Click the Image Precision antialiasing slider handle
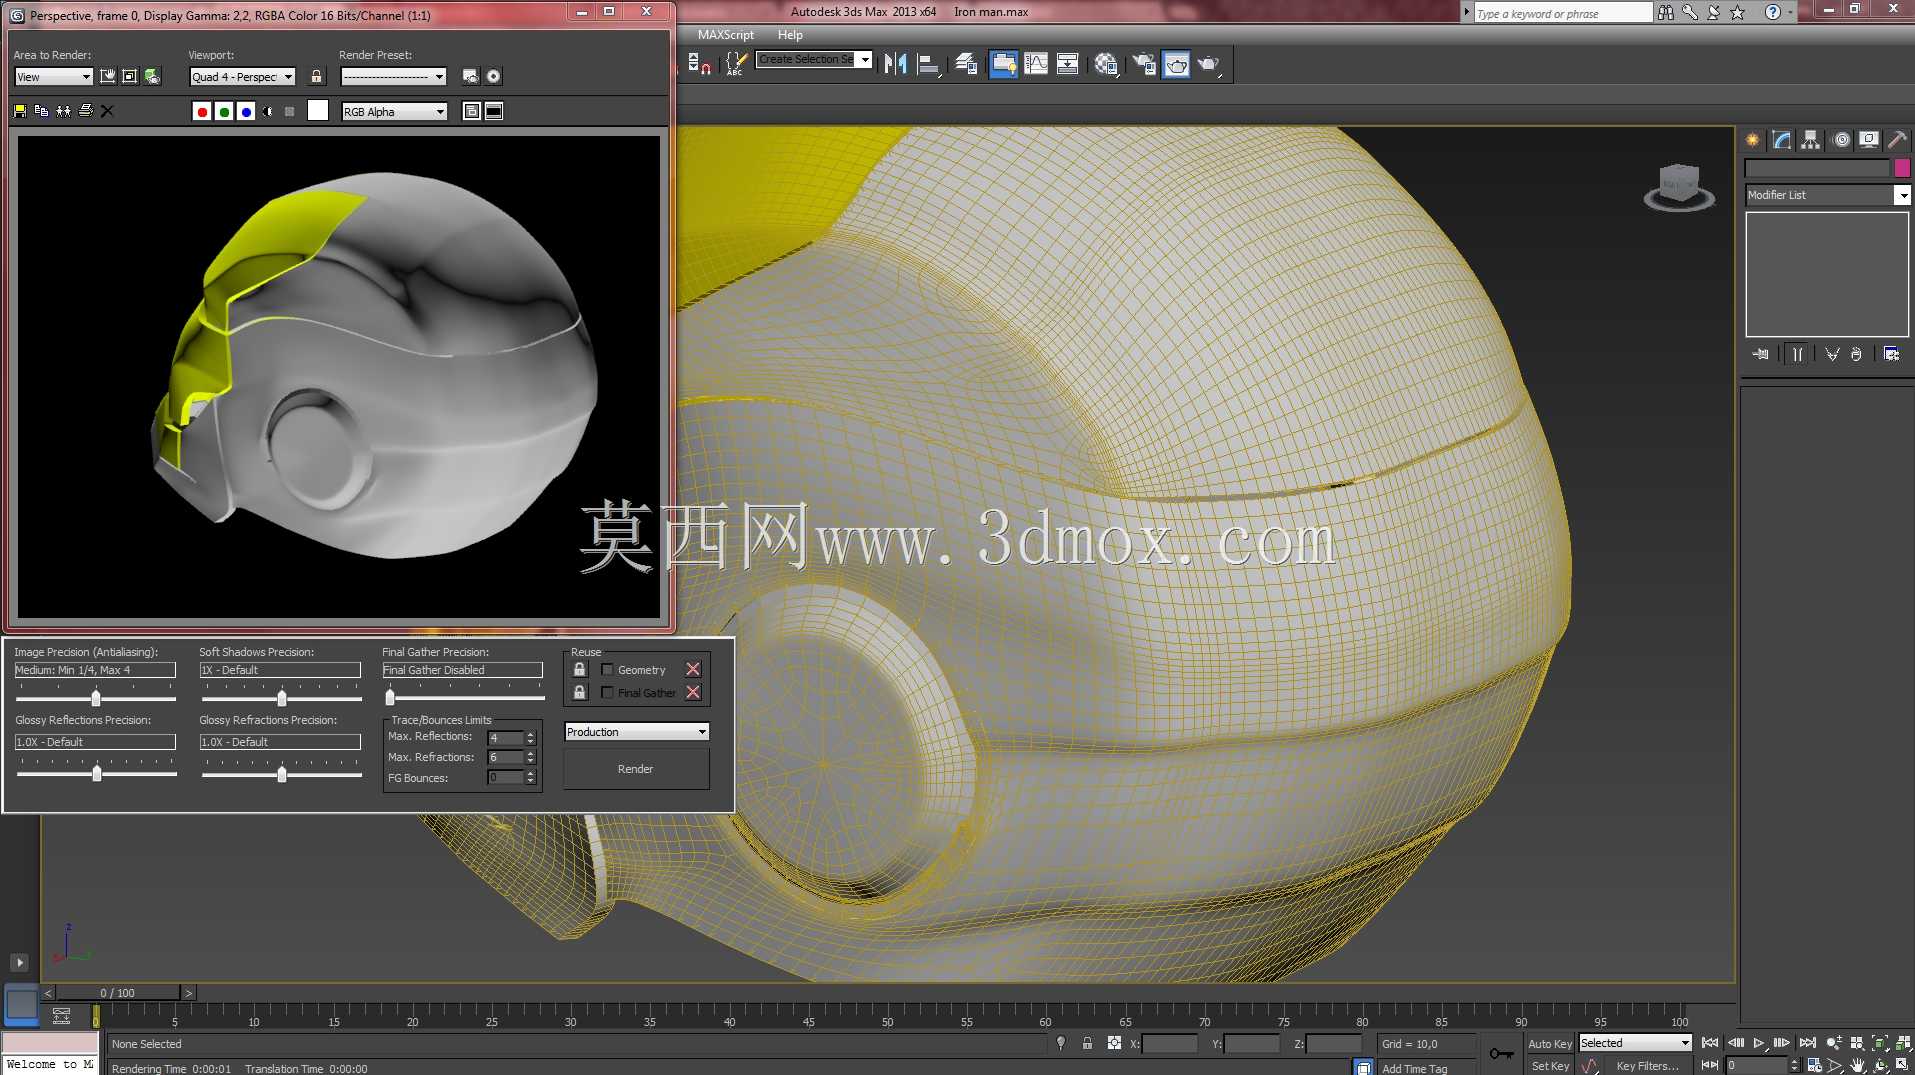 96,698
